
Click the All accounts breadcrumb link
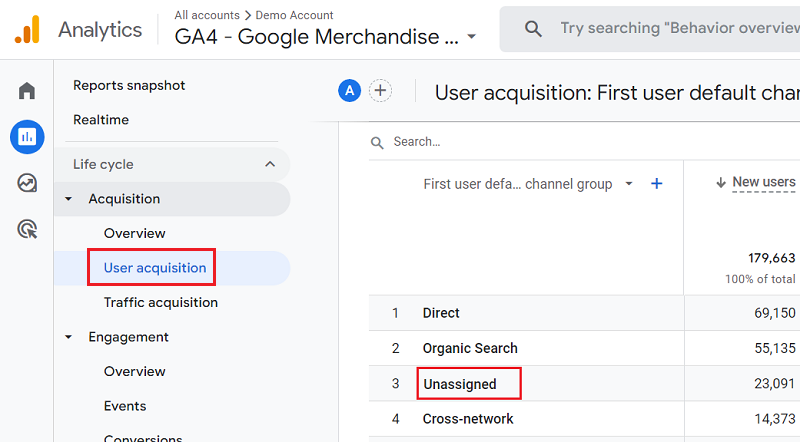tap(207, 15)
